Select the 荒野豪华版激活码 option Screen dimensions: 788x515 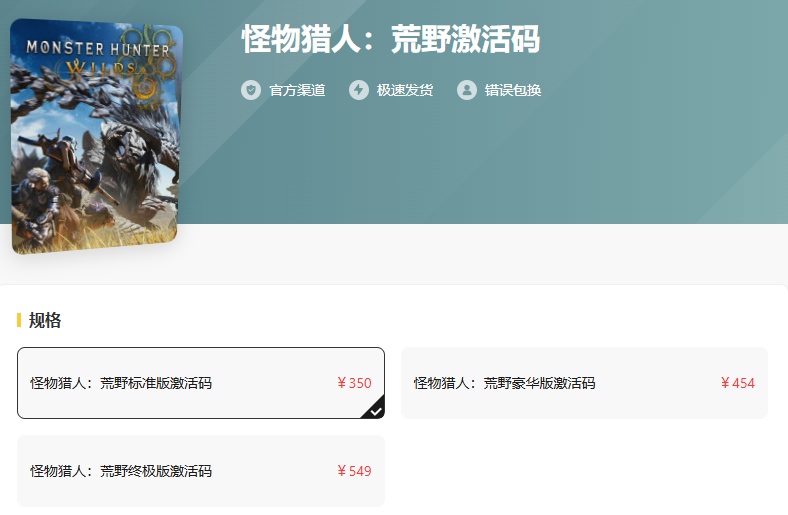(584, 383)
